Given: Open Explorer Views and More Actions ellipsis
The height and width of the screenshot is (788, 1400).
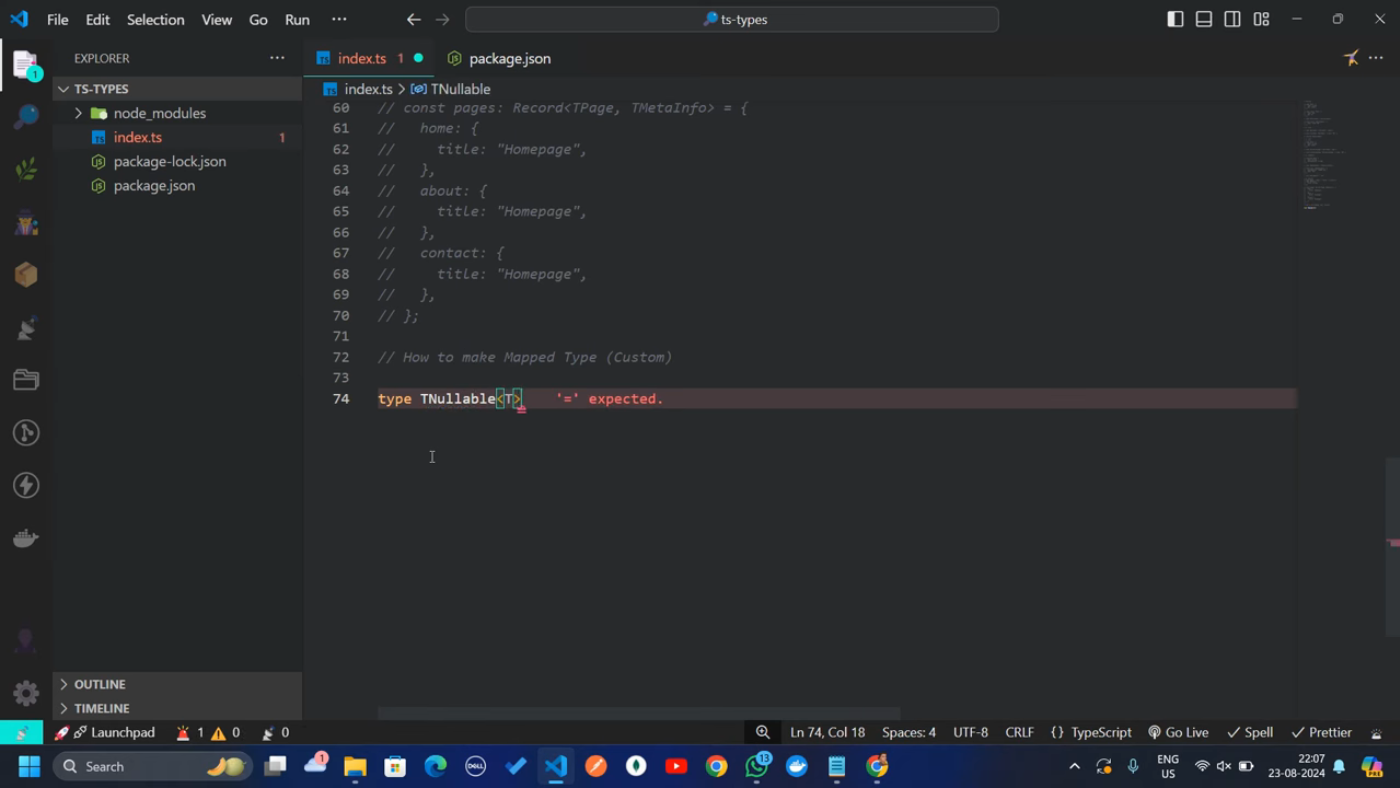Looking at the screenshot, I should pos(277,58).
